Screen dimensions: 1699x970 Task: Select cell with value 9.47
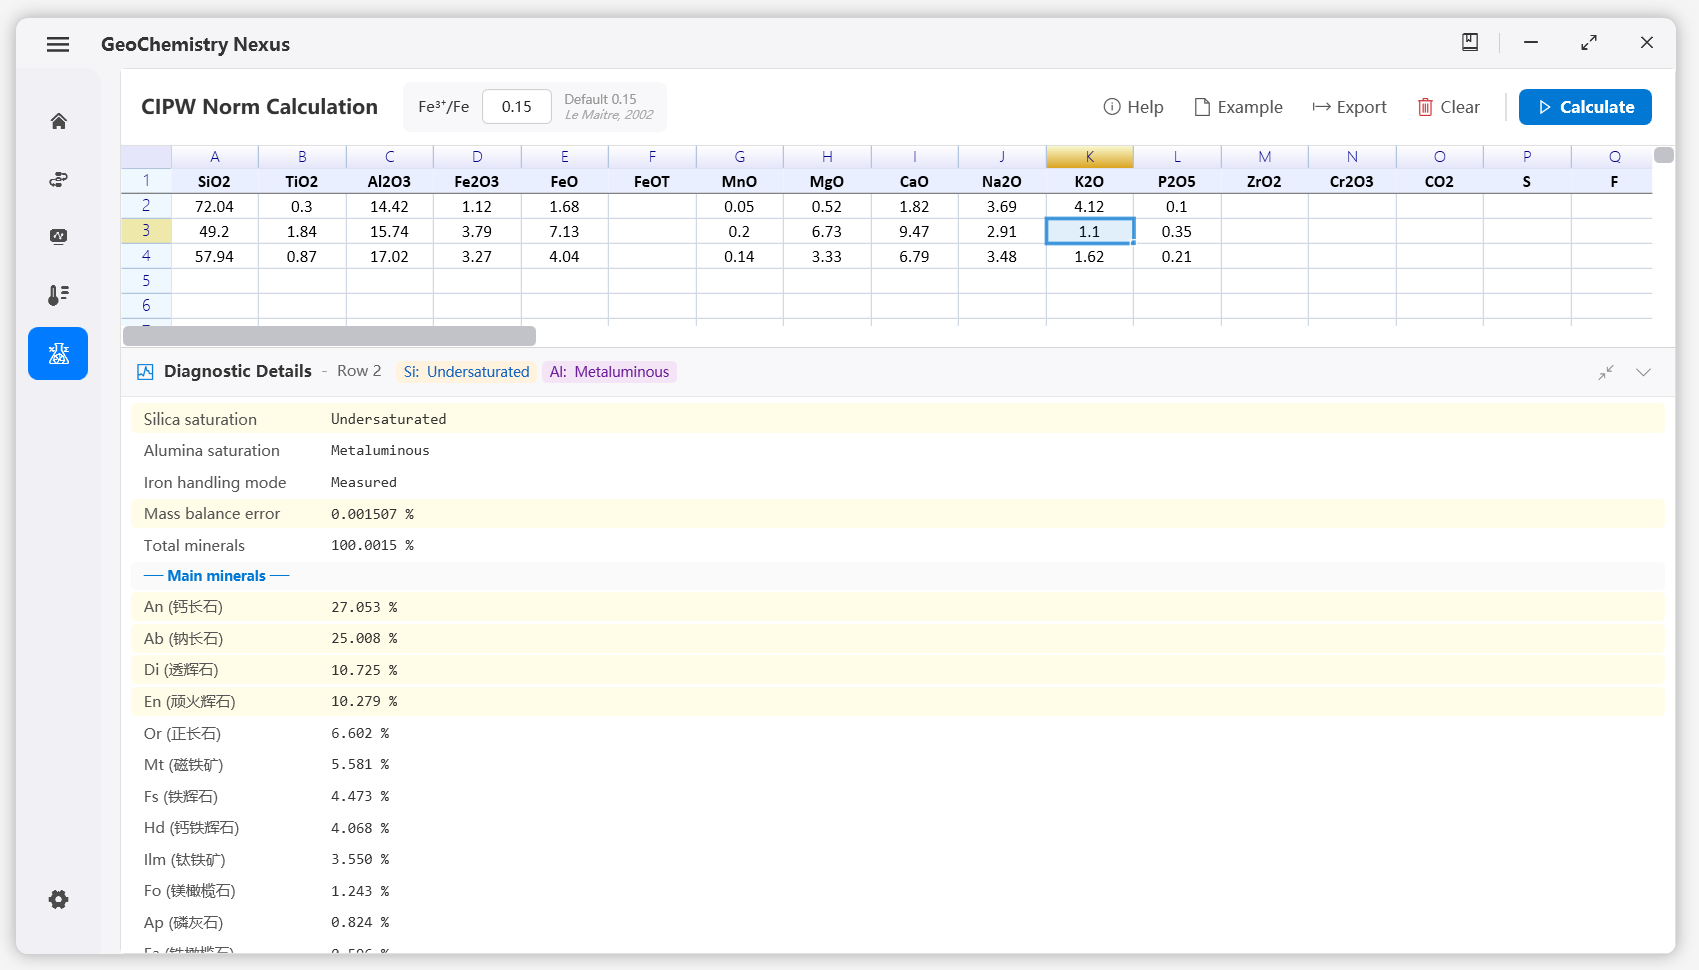(x=914, y=231)
